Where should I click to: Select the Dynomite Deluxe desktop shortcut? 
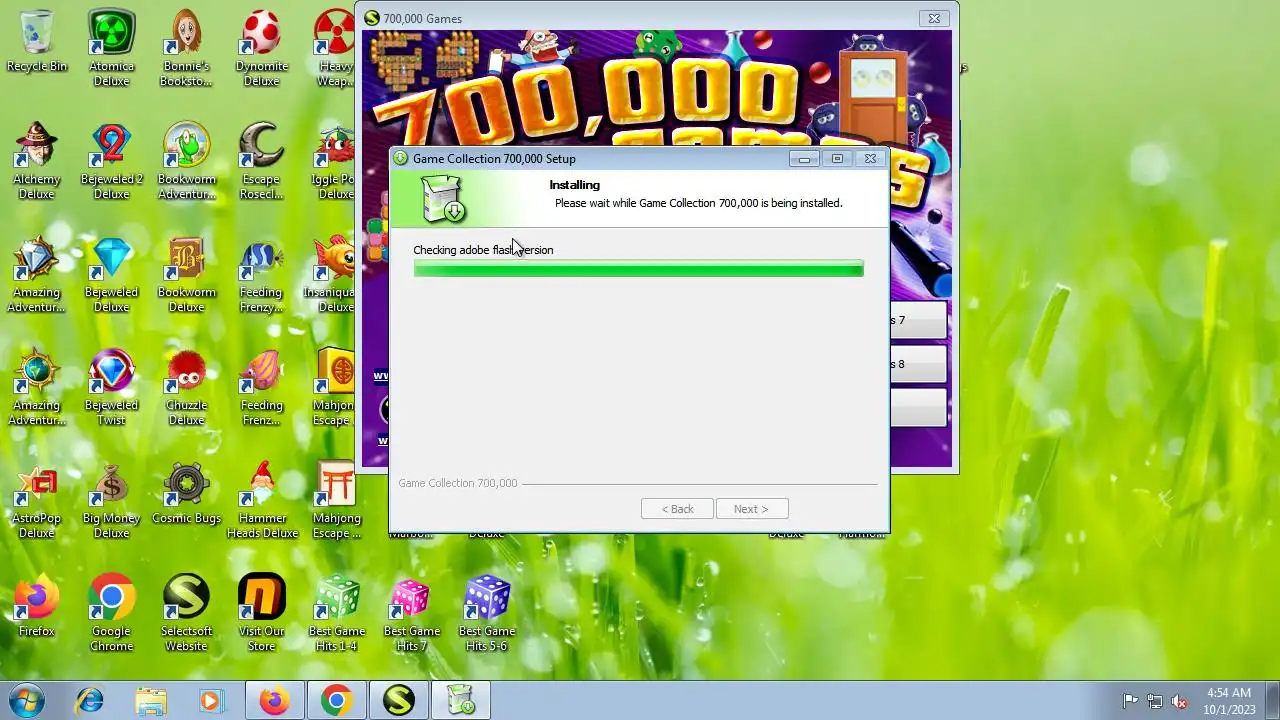pos(261,48)
